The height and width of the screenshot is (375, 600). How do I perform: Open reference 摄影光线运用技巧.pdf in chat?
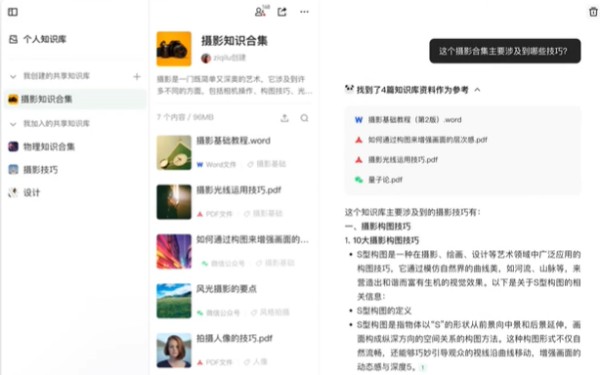tap(403, 160)
